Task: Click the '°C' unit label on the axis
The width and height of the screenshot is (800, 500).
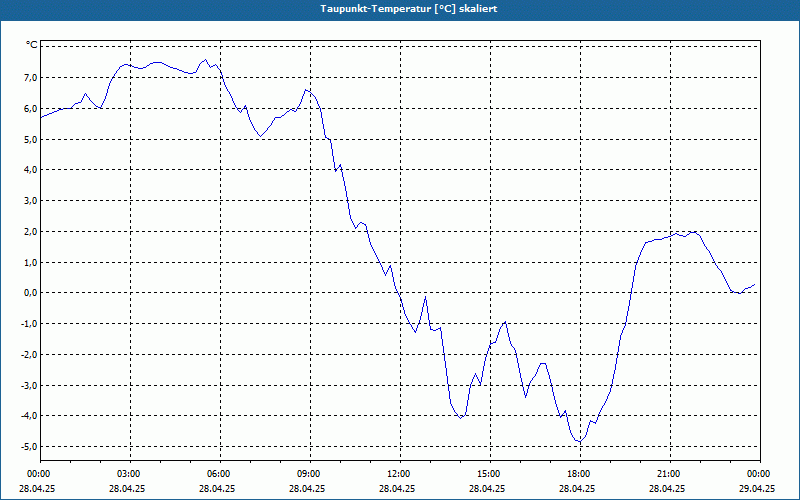Action: point(32,45)
